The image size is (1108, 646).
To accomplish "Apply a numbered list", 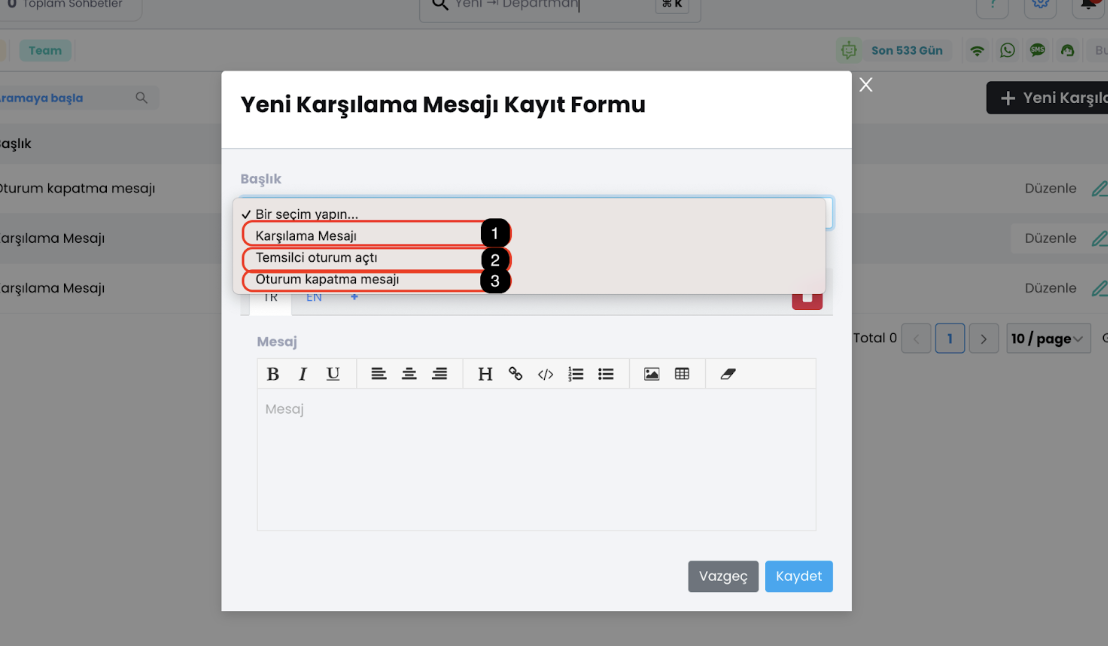I will tap(575, 373).
